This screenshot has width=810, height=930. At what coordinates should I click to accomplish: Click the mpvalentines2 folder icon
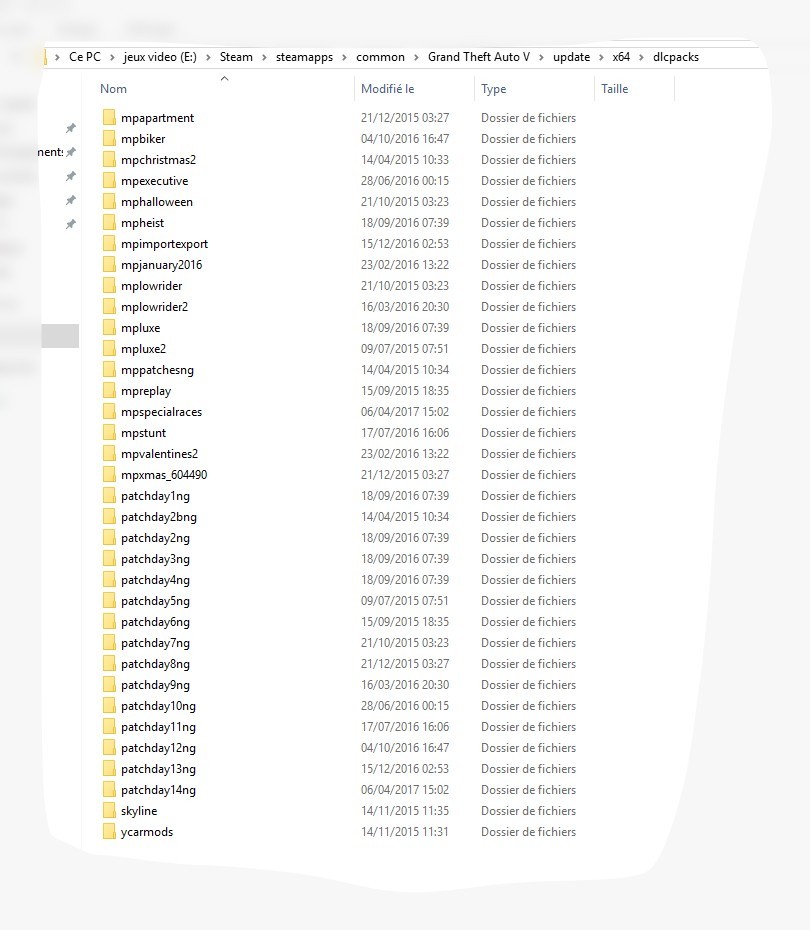pyautogui.click(x=109, y=453)
